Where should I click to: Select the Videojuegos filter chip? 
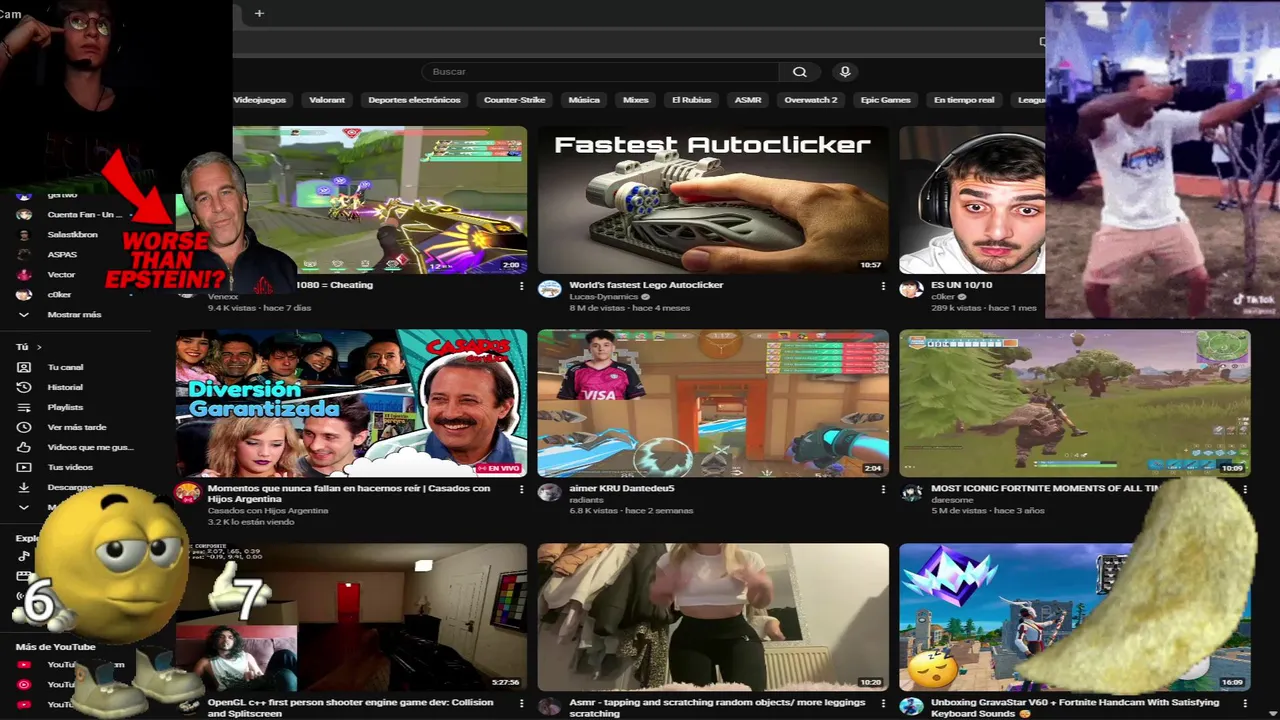(260, 100)
